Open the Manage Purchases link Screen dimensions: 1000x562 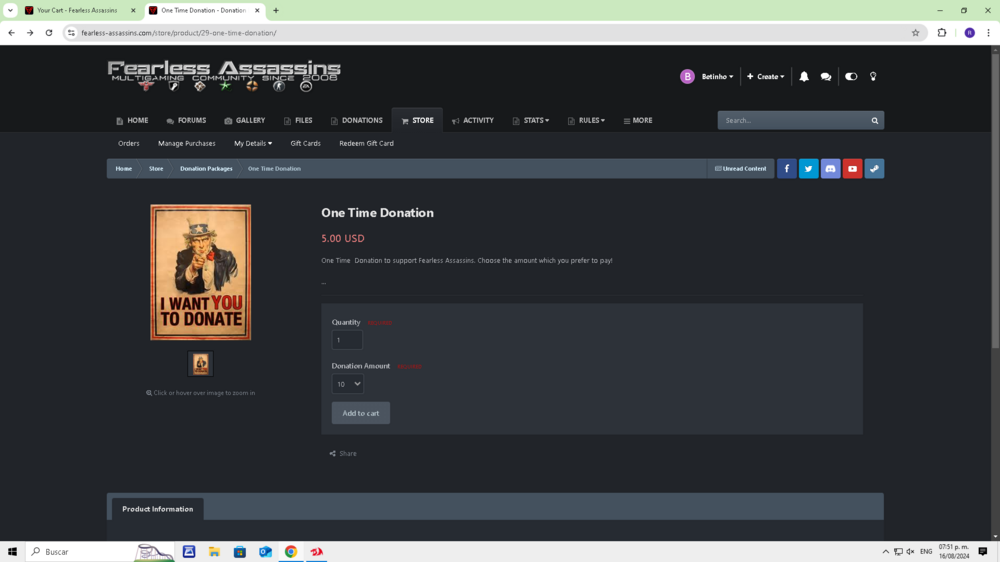click(x=186, y=144)
